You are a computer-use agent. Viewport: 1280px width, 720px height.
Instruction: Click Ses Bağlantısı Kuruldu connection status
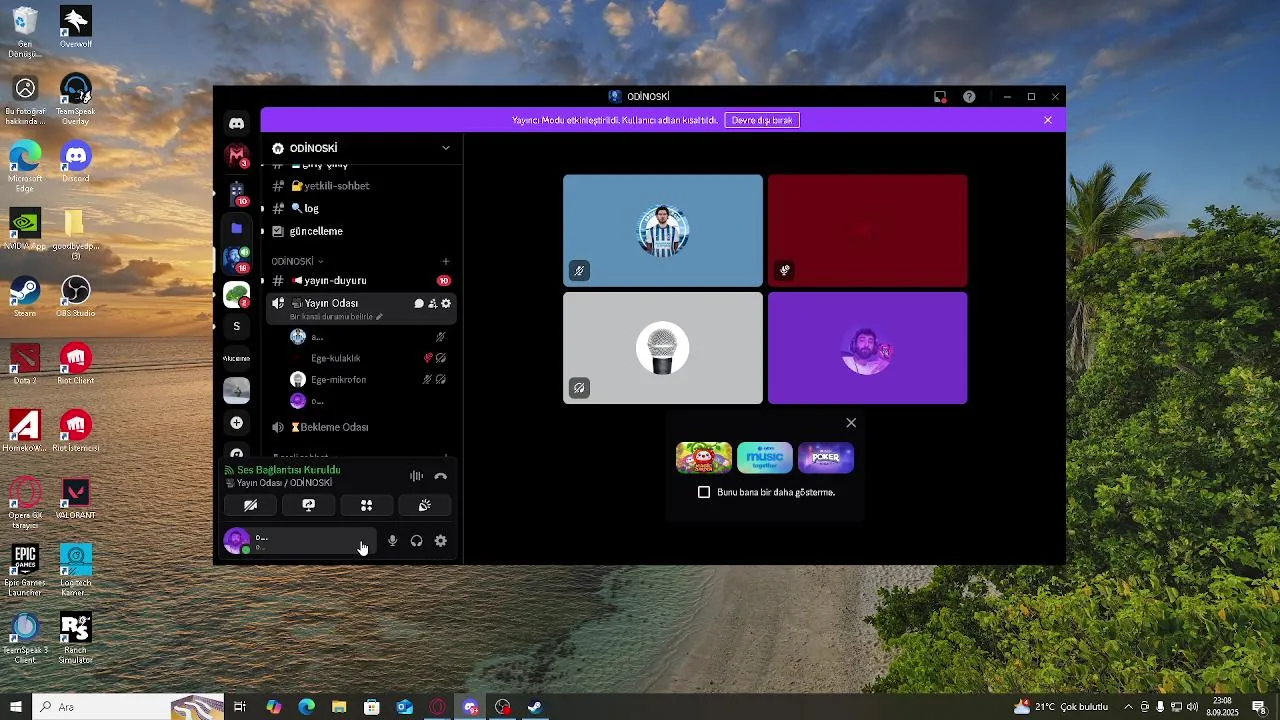click(x=288, y=470)
